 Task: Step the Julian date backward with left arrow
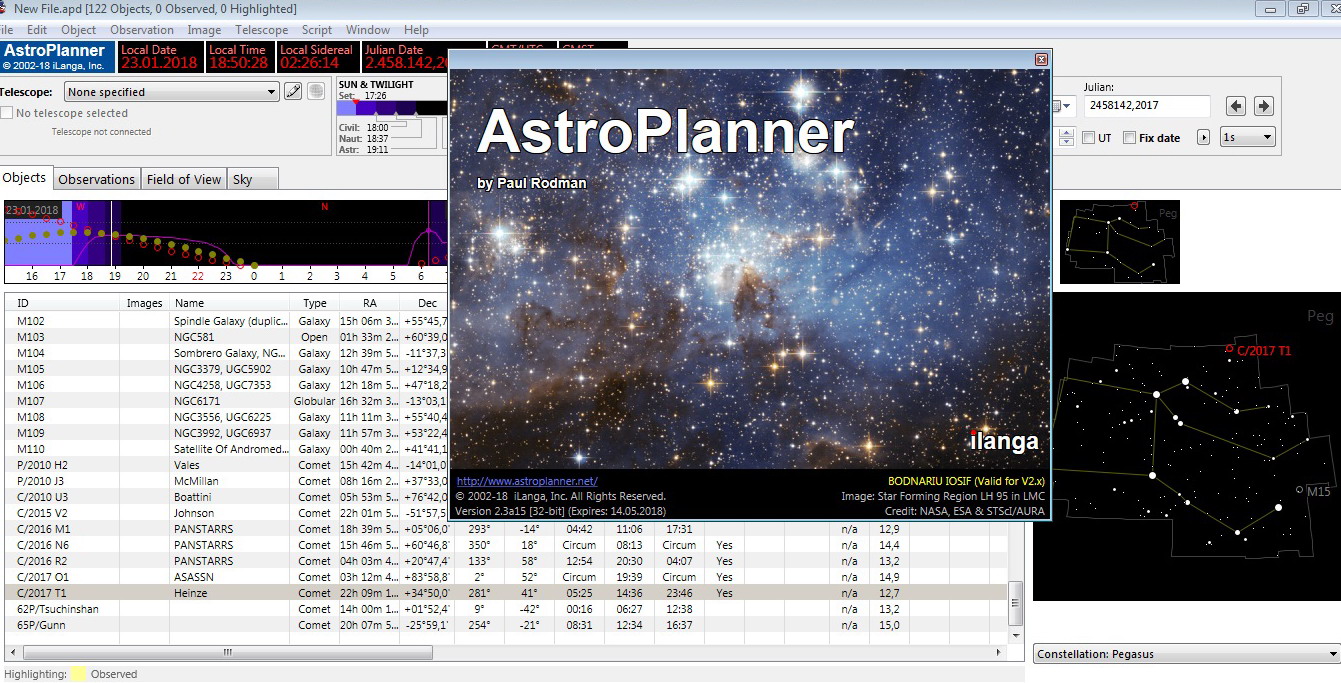coord(1236,106)
